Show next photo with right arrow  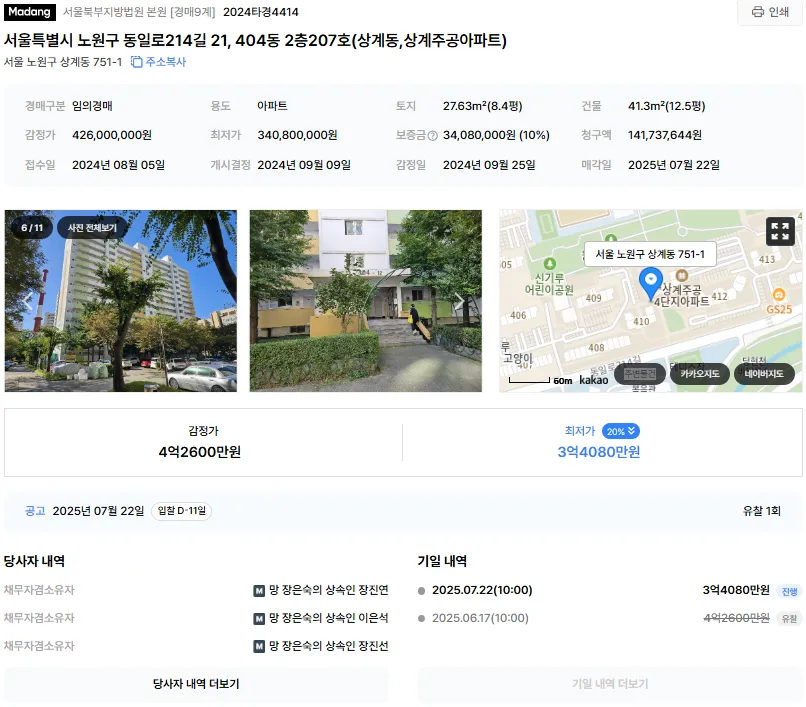click(459, 301)
